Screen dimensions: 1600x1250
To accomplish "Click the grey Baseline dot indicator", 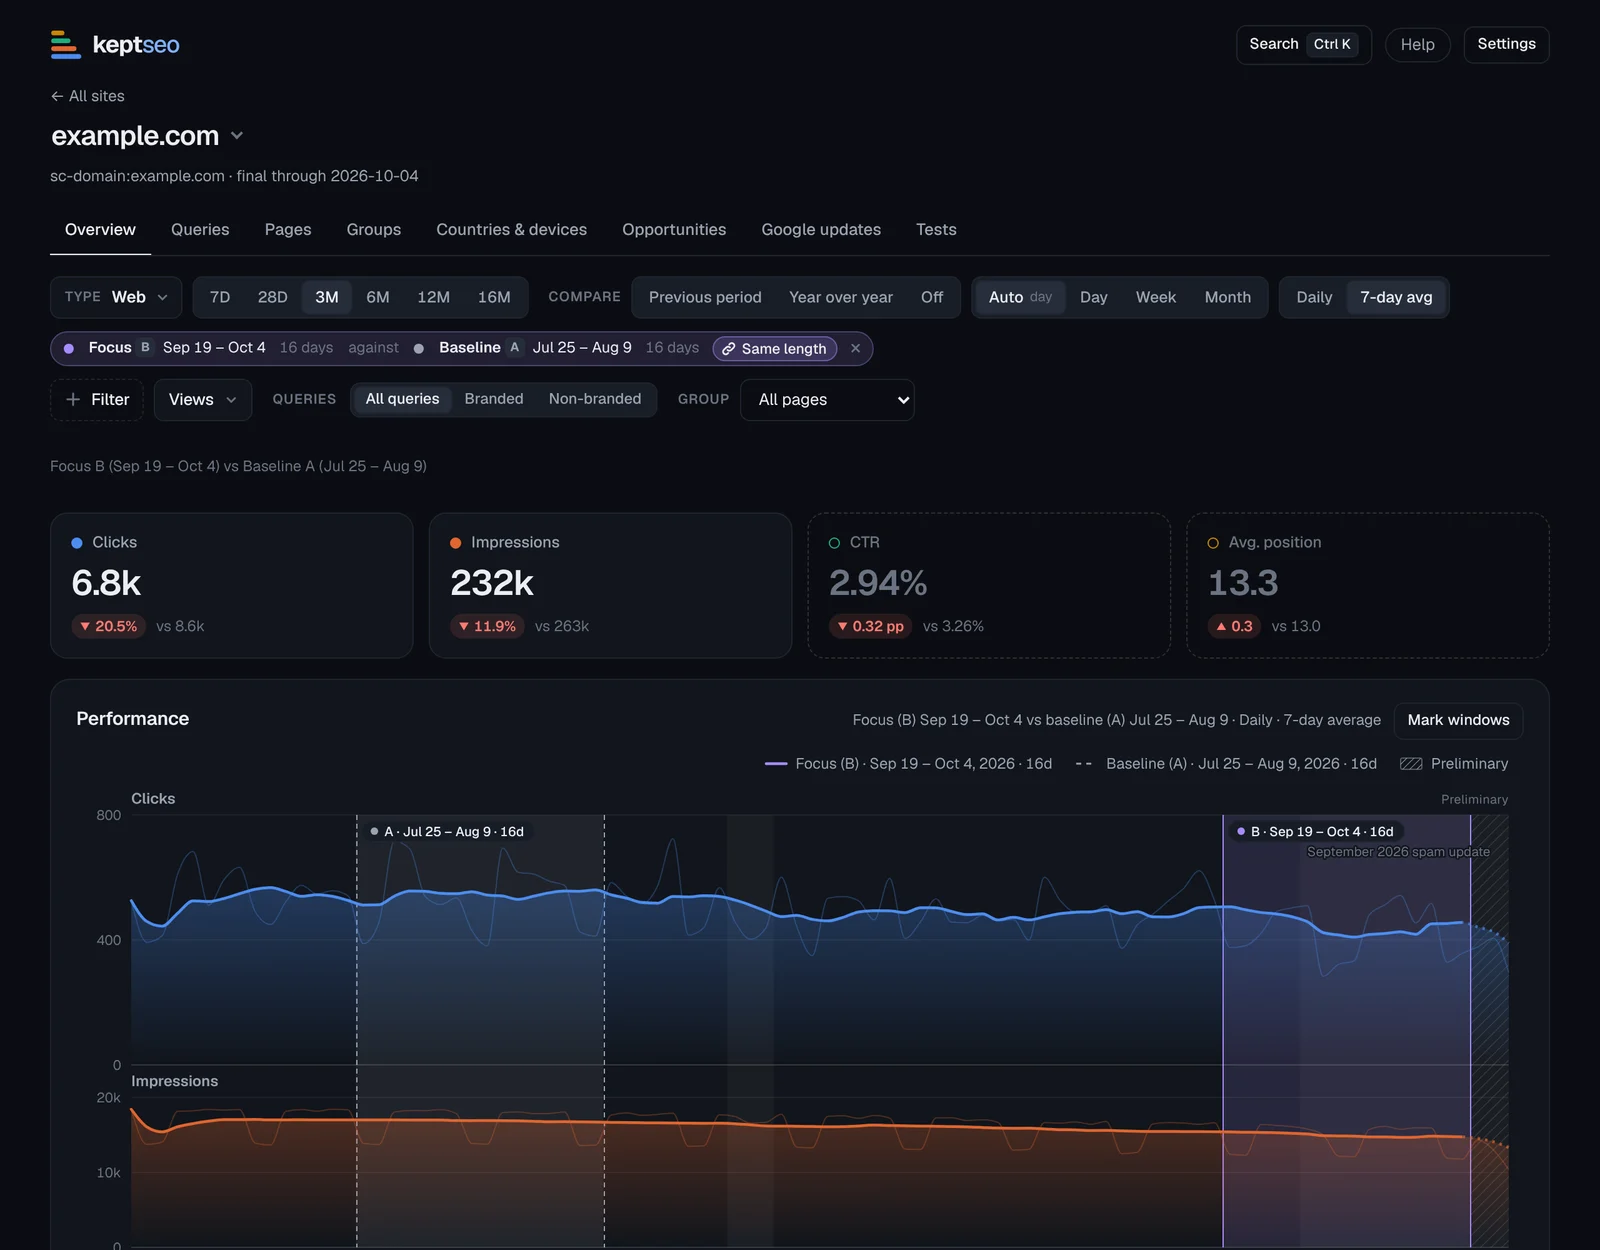I will (x=419, y=349).
